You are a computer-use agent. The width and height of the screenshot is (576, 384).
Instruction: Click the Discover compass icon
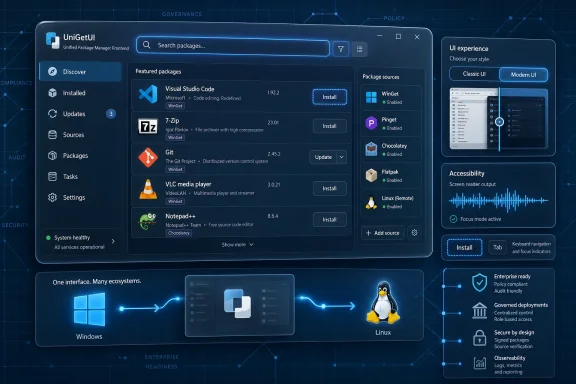(53, 72)
